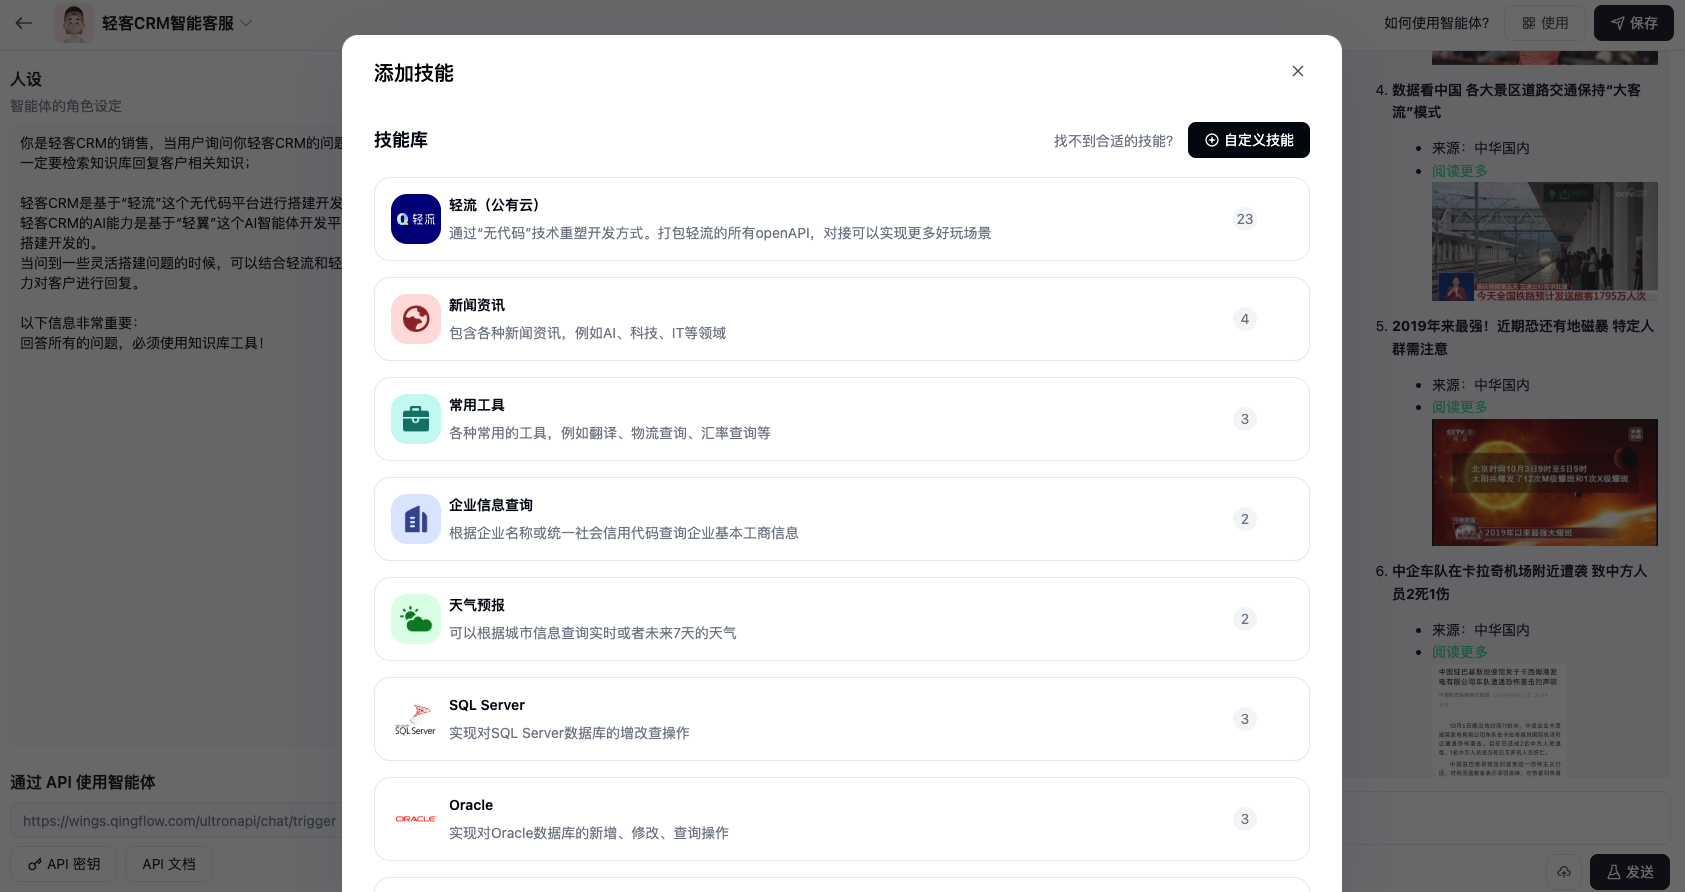Click the 轻流 skill description text
This screenshot has height=892, width=1685.
720,233
